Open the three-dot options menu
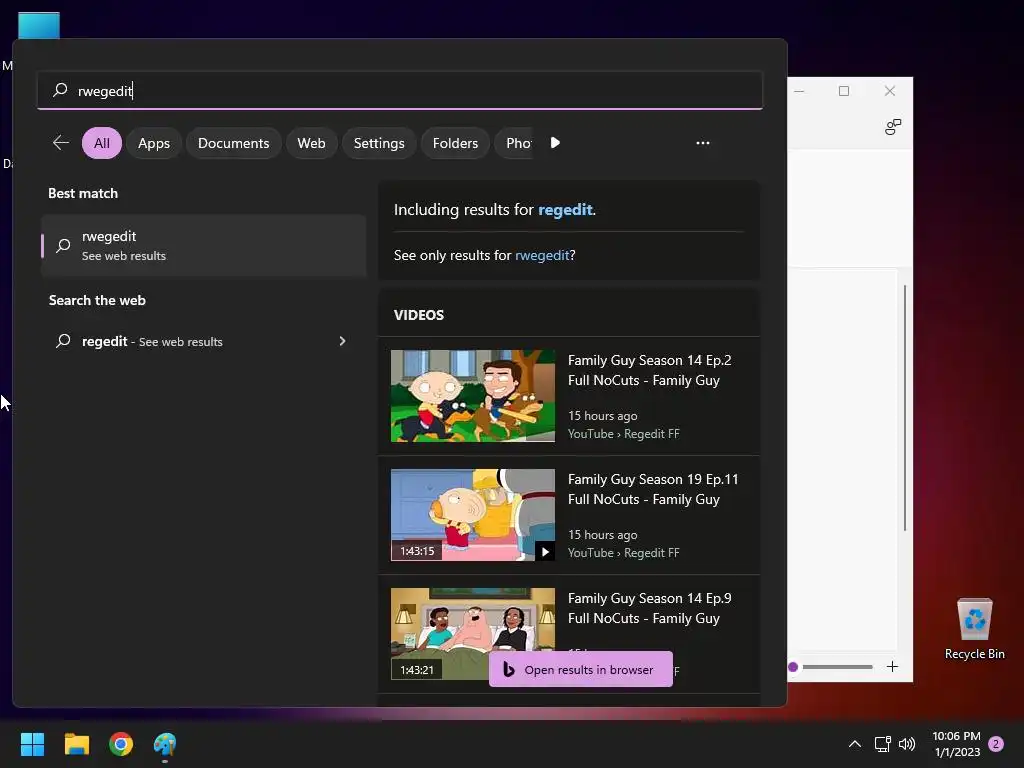Image resolution: width=1024 pixels, height=768 pixels. coord(703,143)
